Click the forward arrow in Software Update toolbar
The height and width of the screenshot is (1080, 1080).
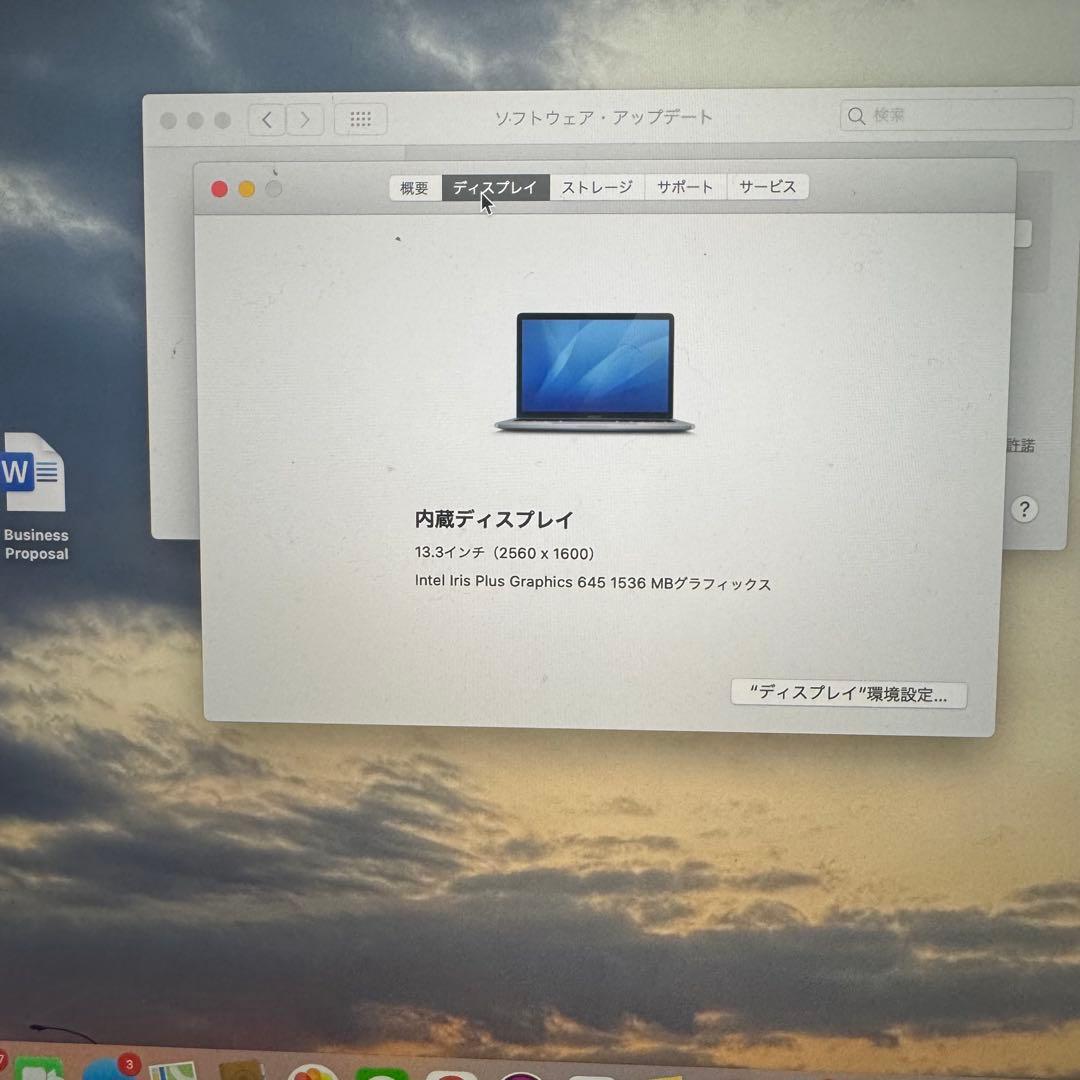pos(305,119)
